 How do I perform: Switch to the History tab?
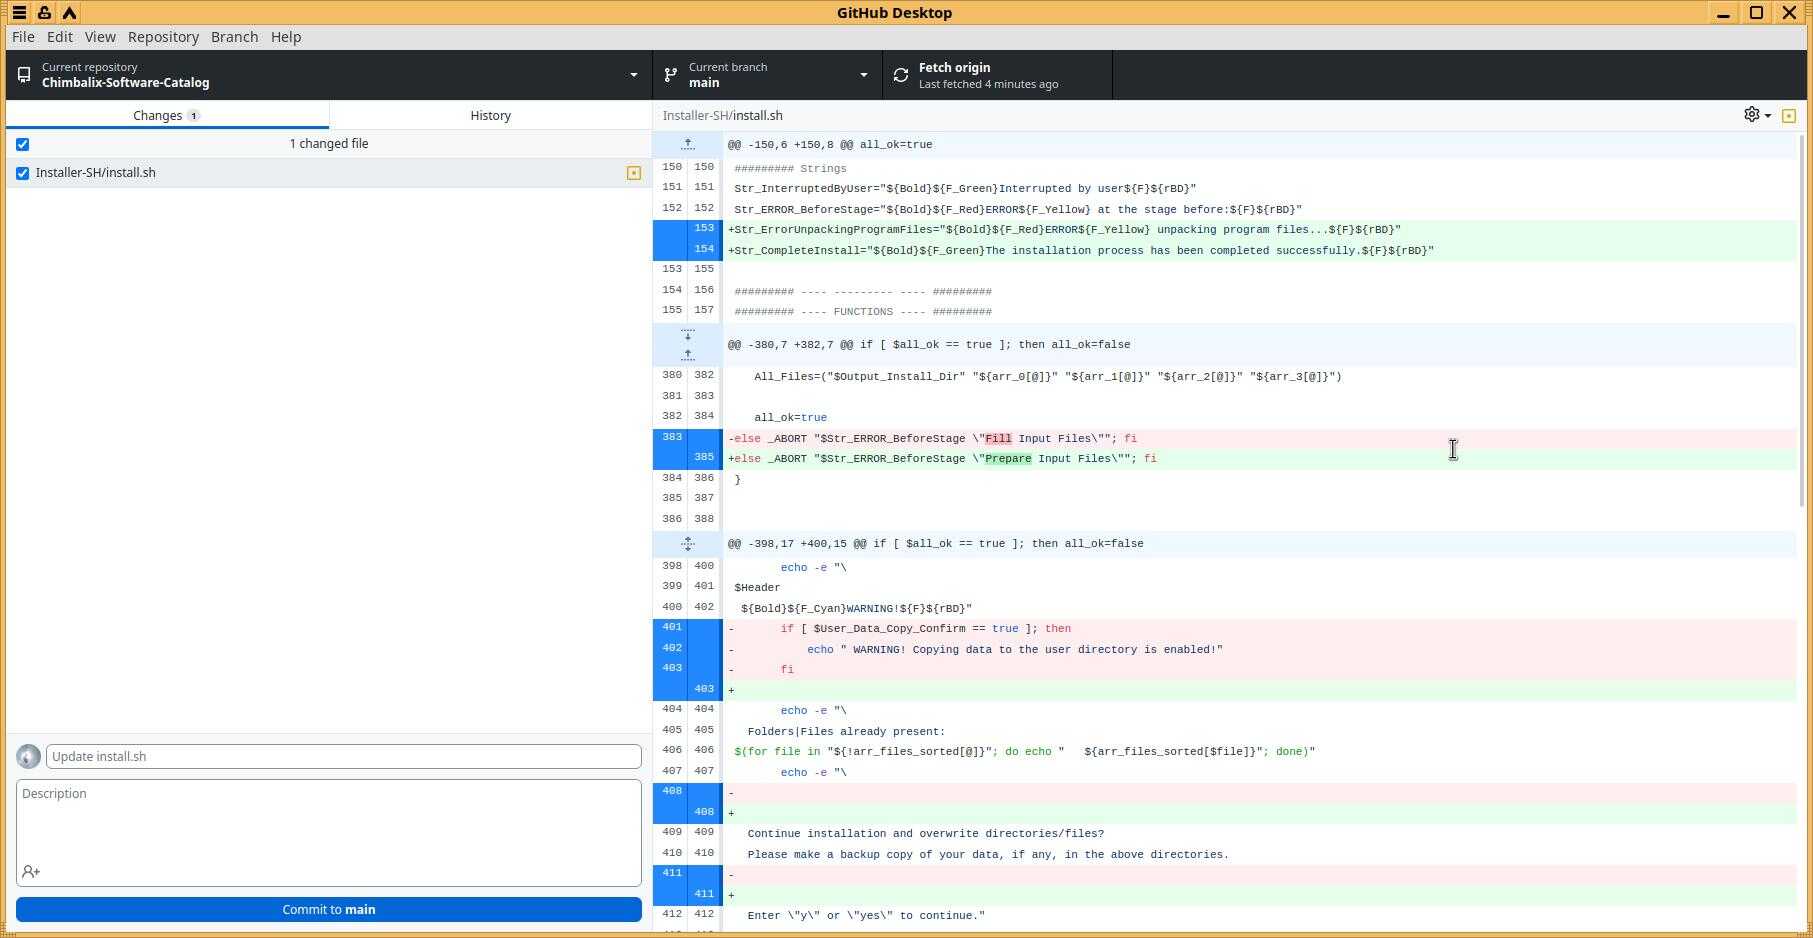click(x=490, y=115)
